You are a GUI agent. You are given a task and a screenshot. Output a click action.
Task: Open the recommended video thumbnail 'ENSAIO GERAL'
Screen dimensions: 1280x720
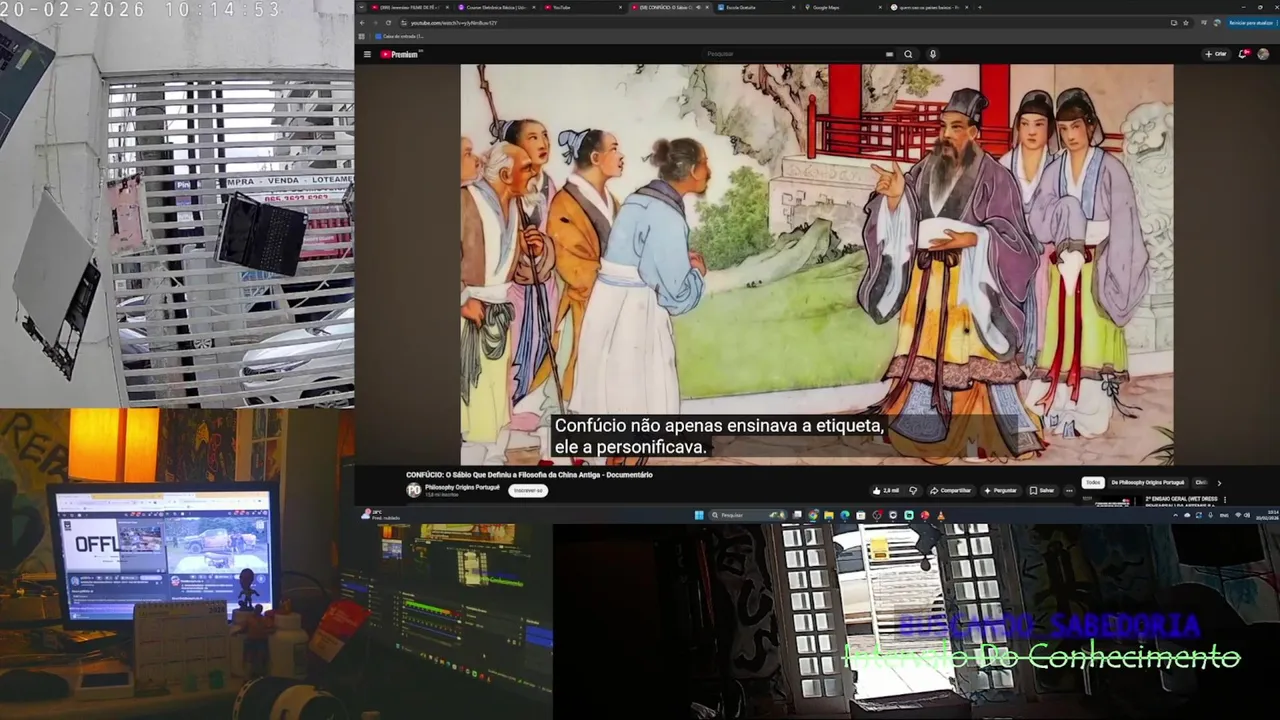(x=1113, y=502)
